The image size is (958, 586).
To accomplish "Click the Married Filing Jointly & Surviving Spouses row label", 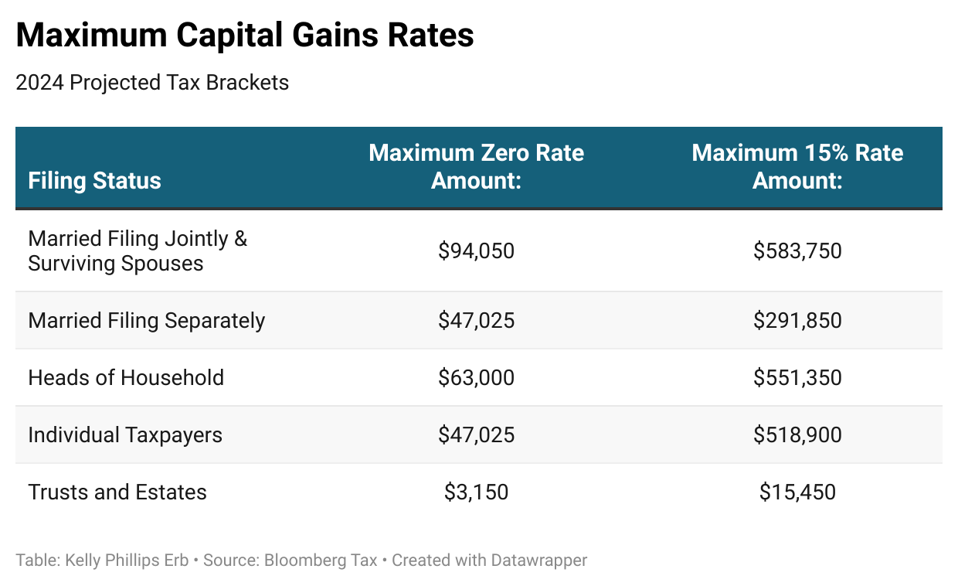I will coord(137,251).
